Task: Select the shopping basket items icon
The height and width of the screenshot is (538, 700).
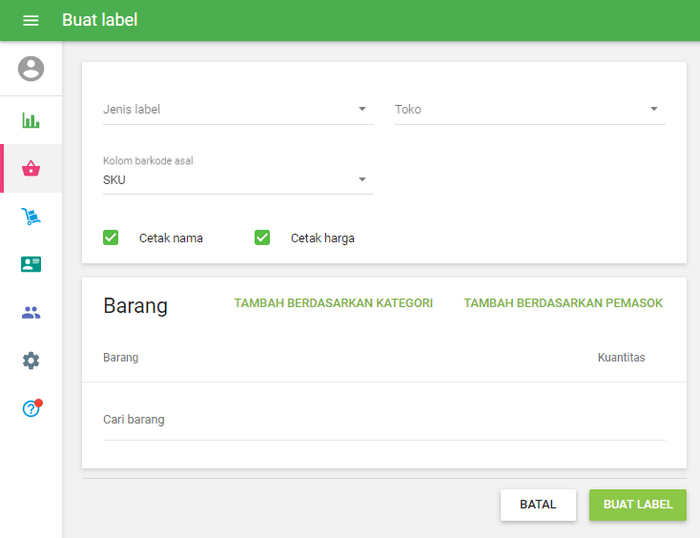Action: 31,168
